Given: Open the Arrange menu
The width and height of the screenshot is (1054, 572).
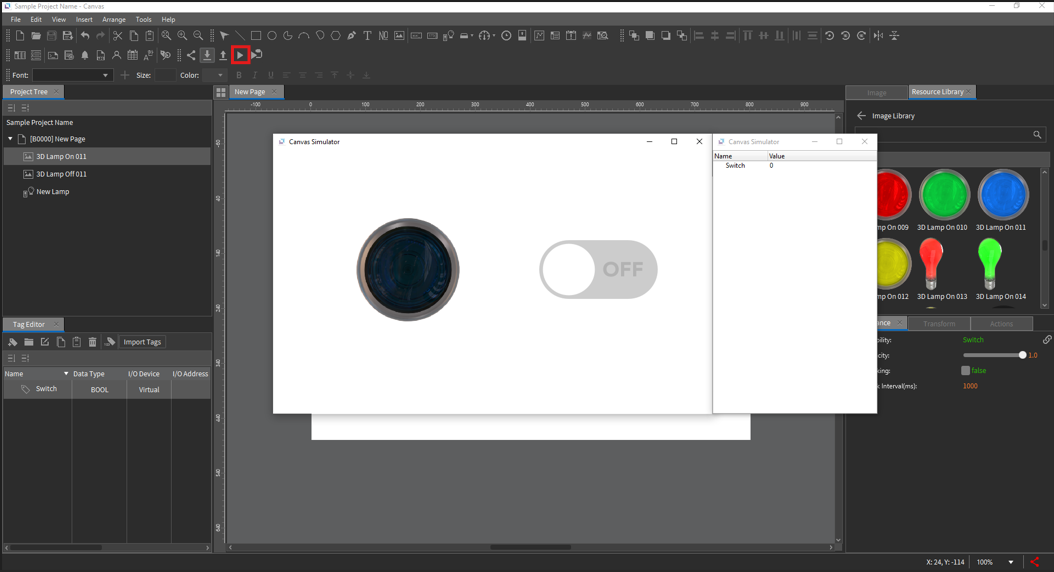Looking at the screenshot, I should 113,19.
